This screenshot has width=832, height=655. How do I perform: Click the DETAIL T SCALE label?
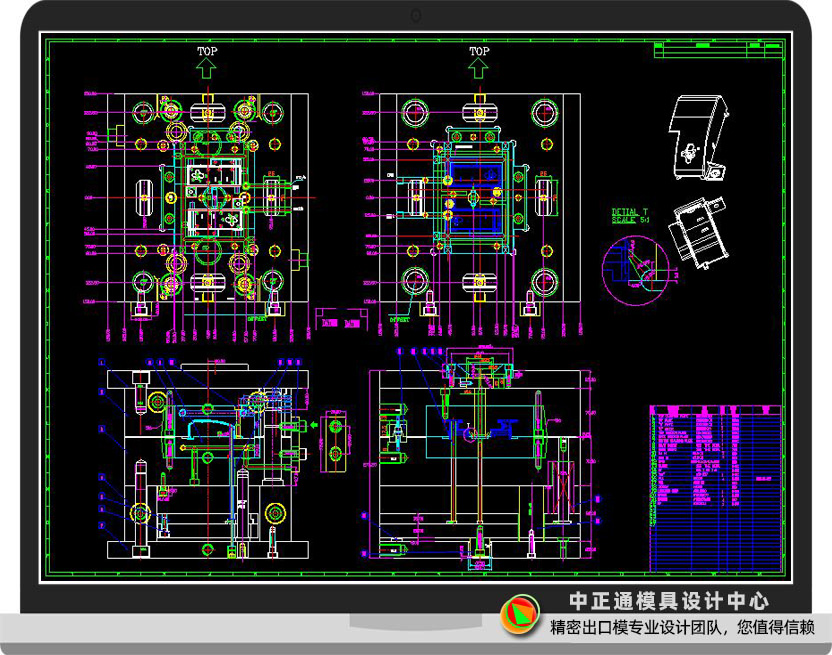(x=630, y=216)
